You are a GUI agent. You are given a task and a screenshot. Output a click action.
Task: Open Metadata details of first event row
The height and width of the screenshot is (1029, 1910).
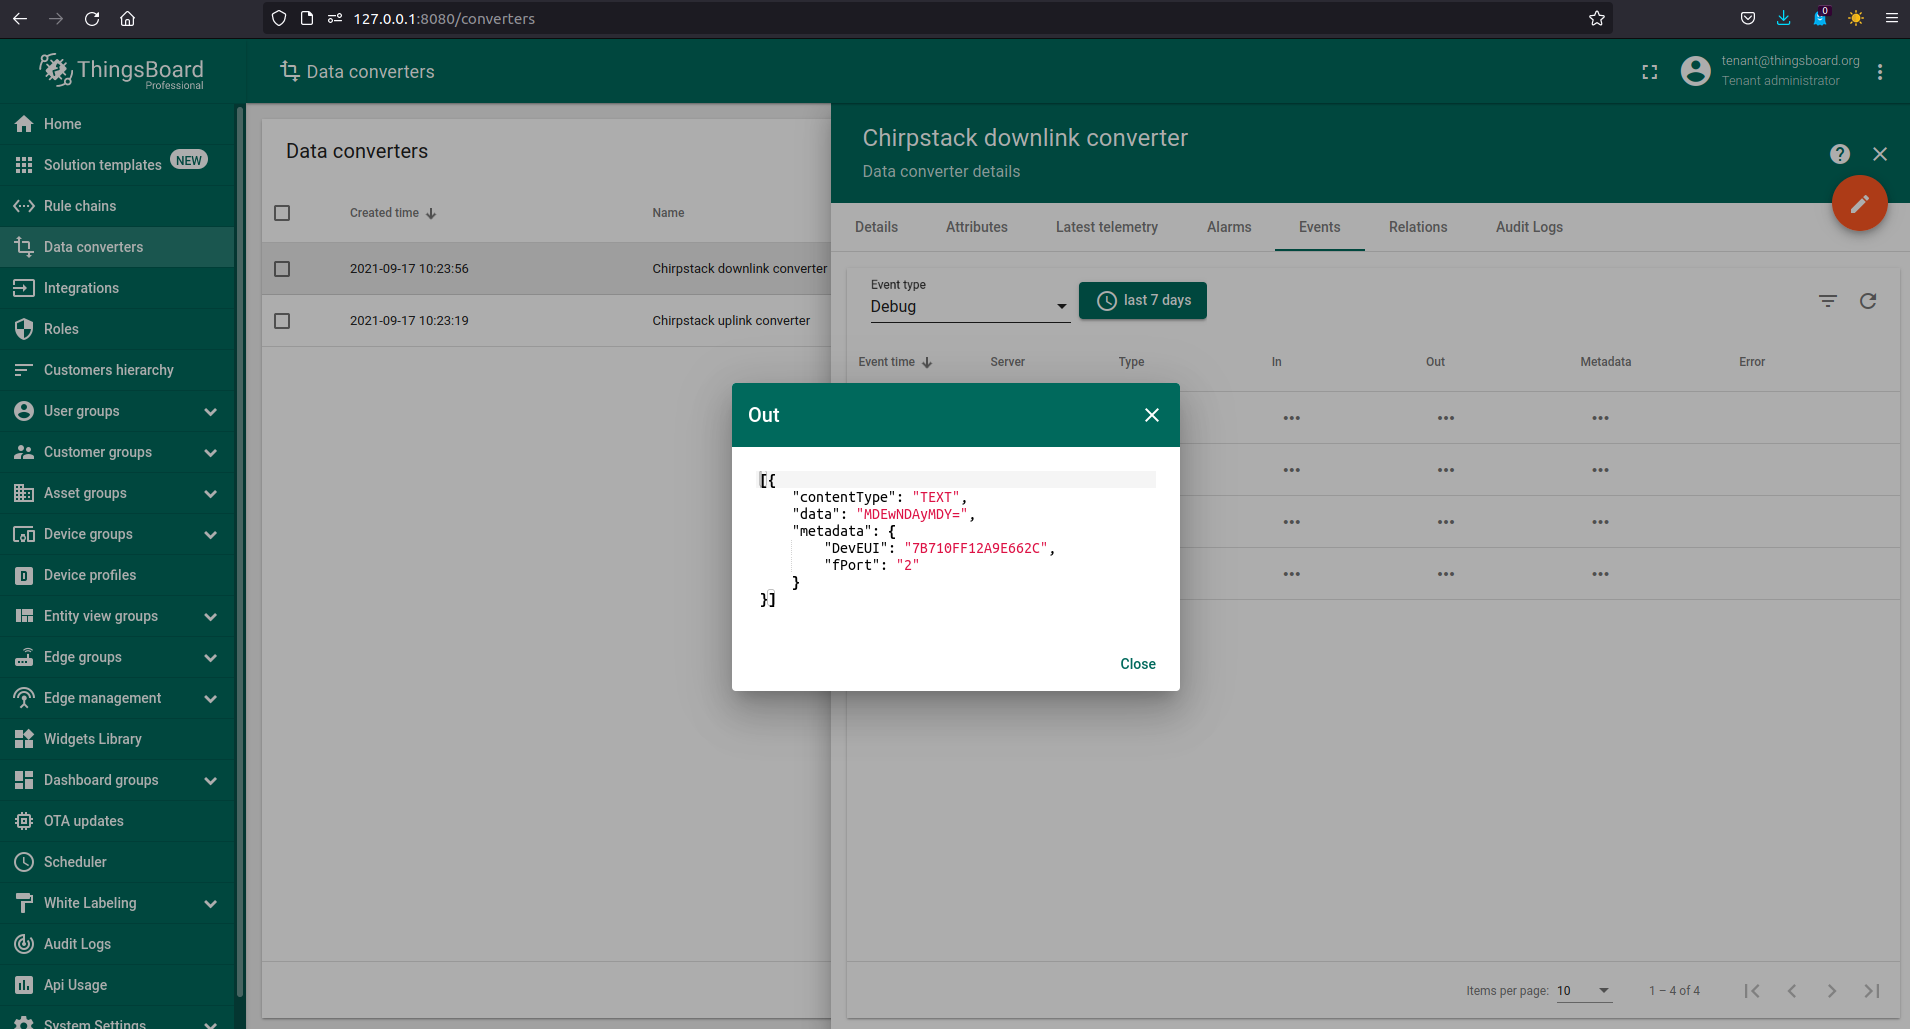click(x=1601, y=418)
